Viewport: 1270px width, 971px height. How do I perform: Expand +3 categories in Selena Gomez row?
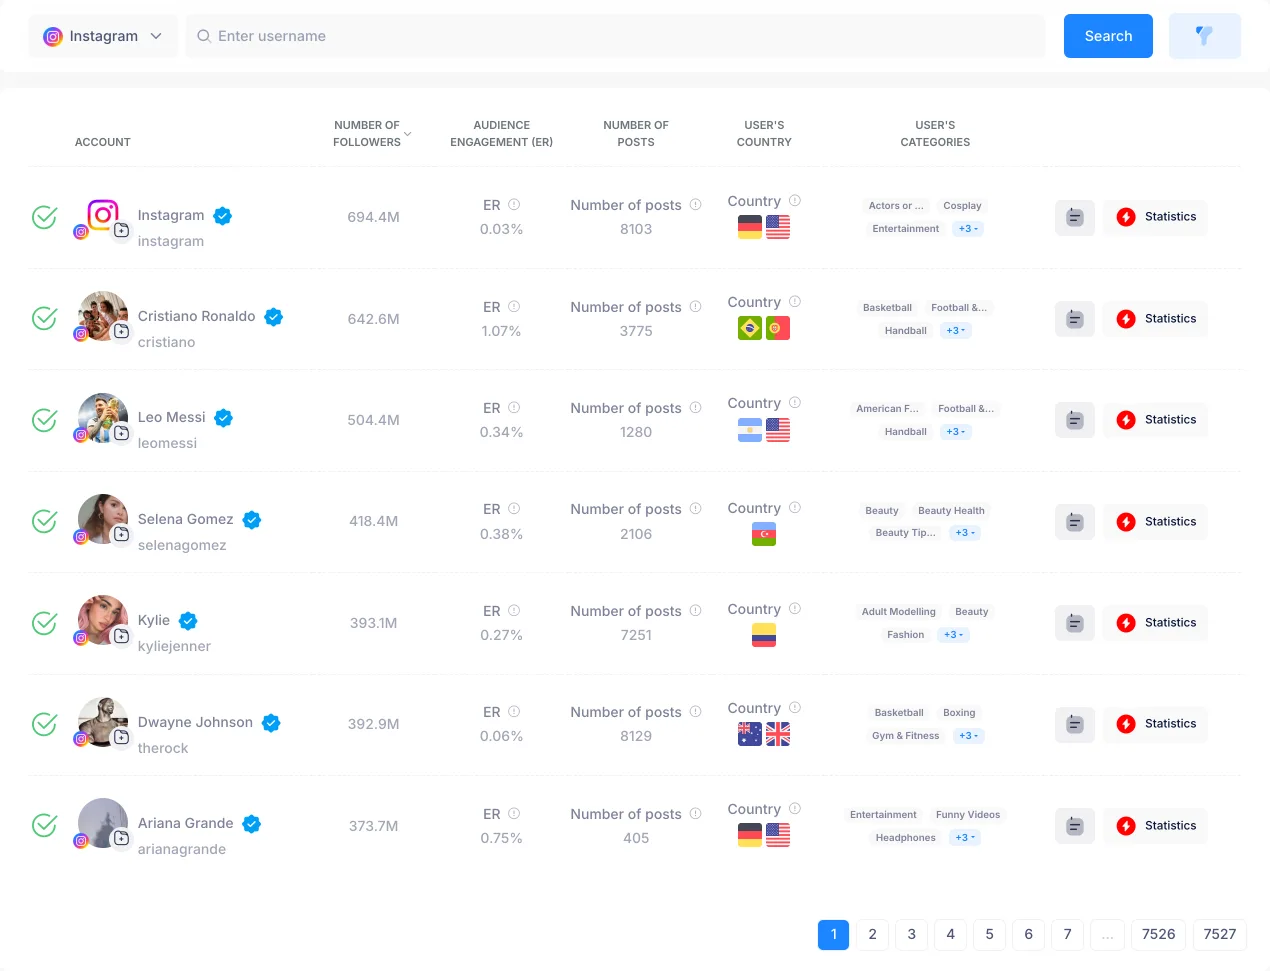(x=965, y=533)
